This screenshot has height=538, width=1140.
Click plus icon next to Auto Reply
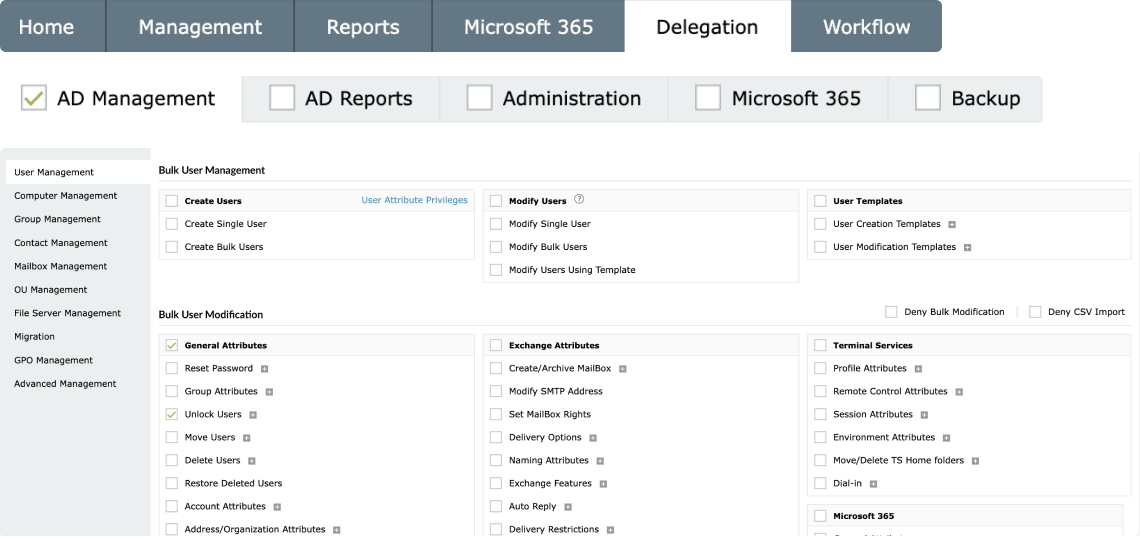coord(568,507)
